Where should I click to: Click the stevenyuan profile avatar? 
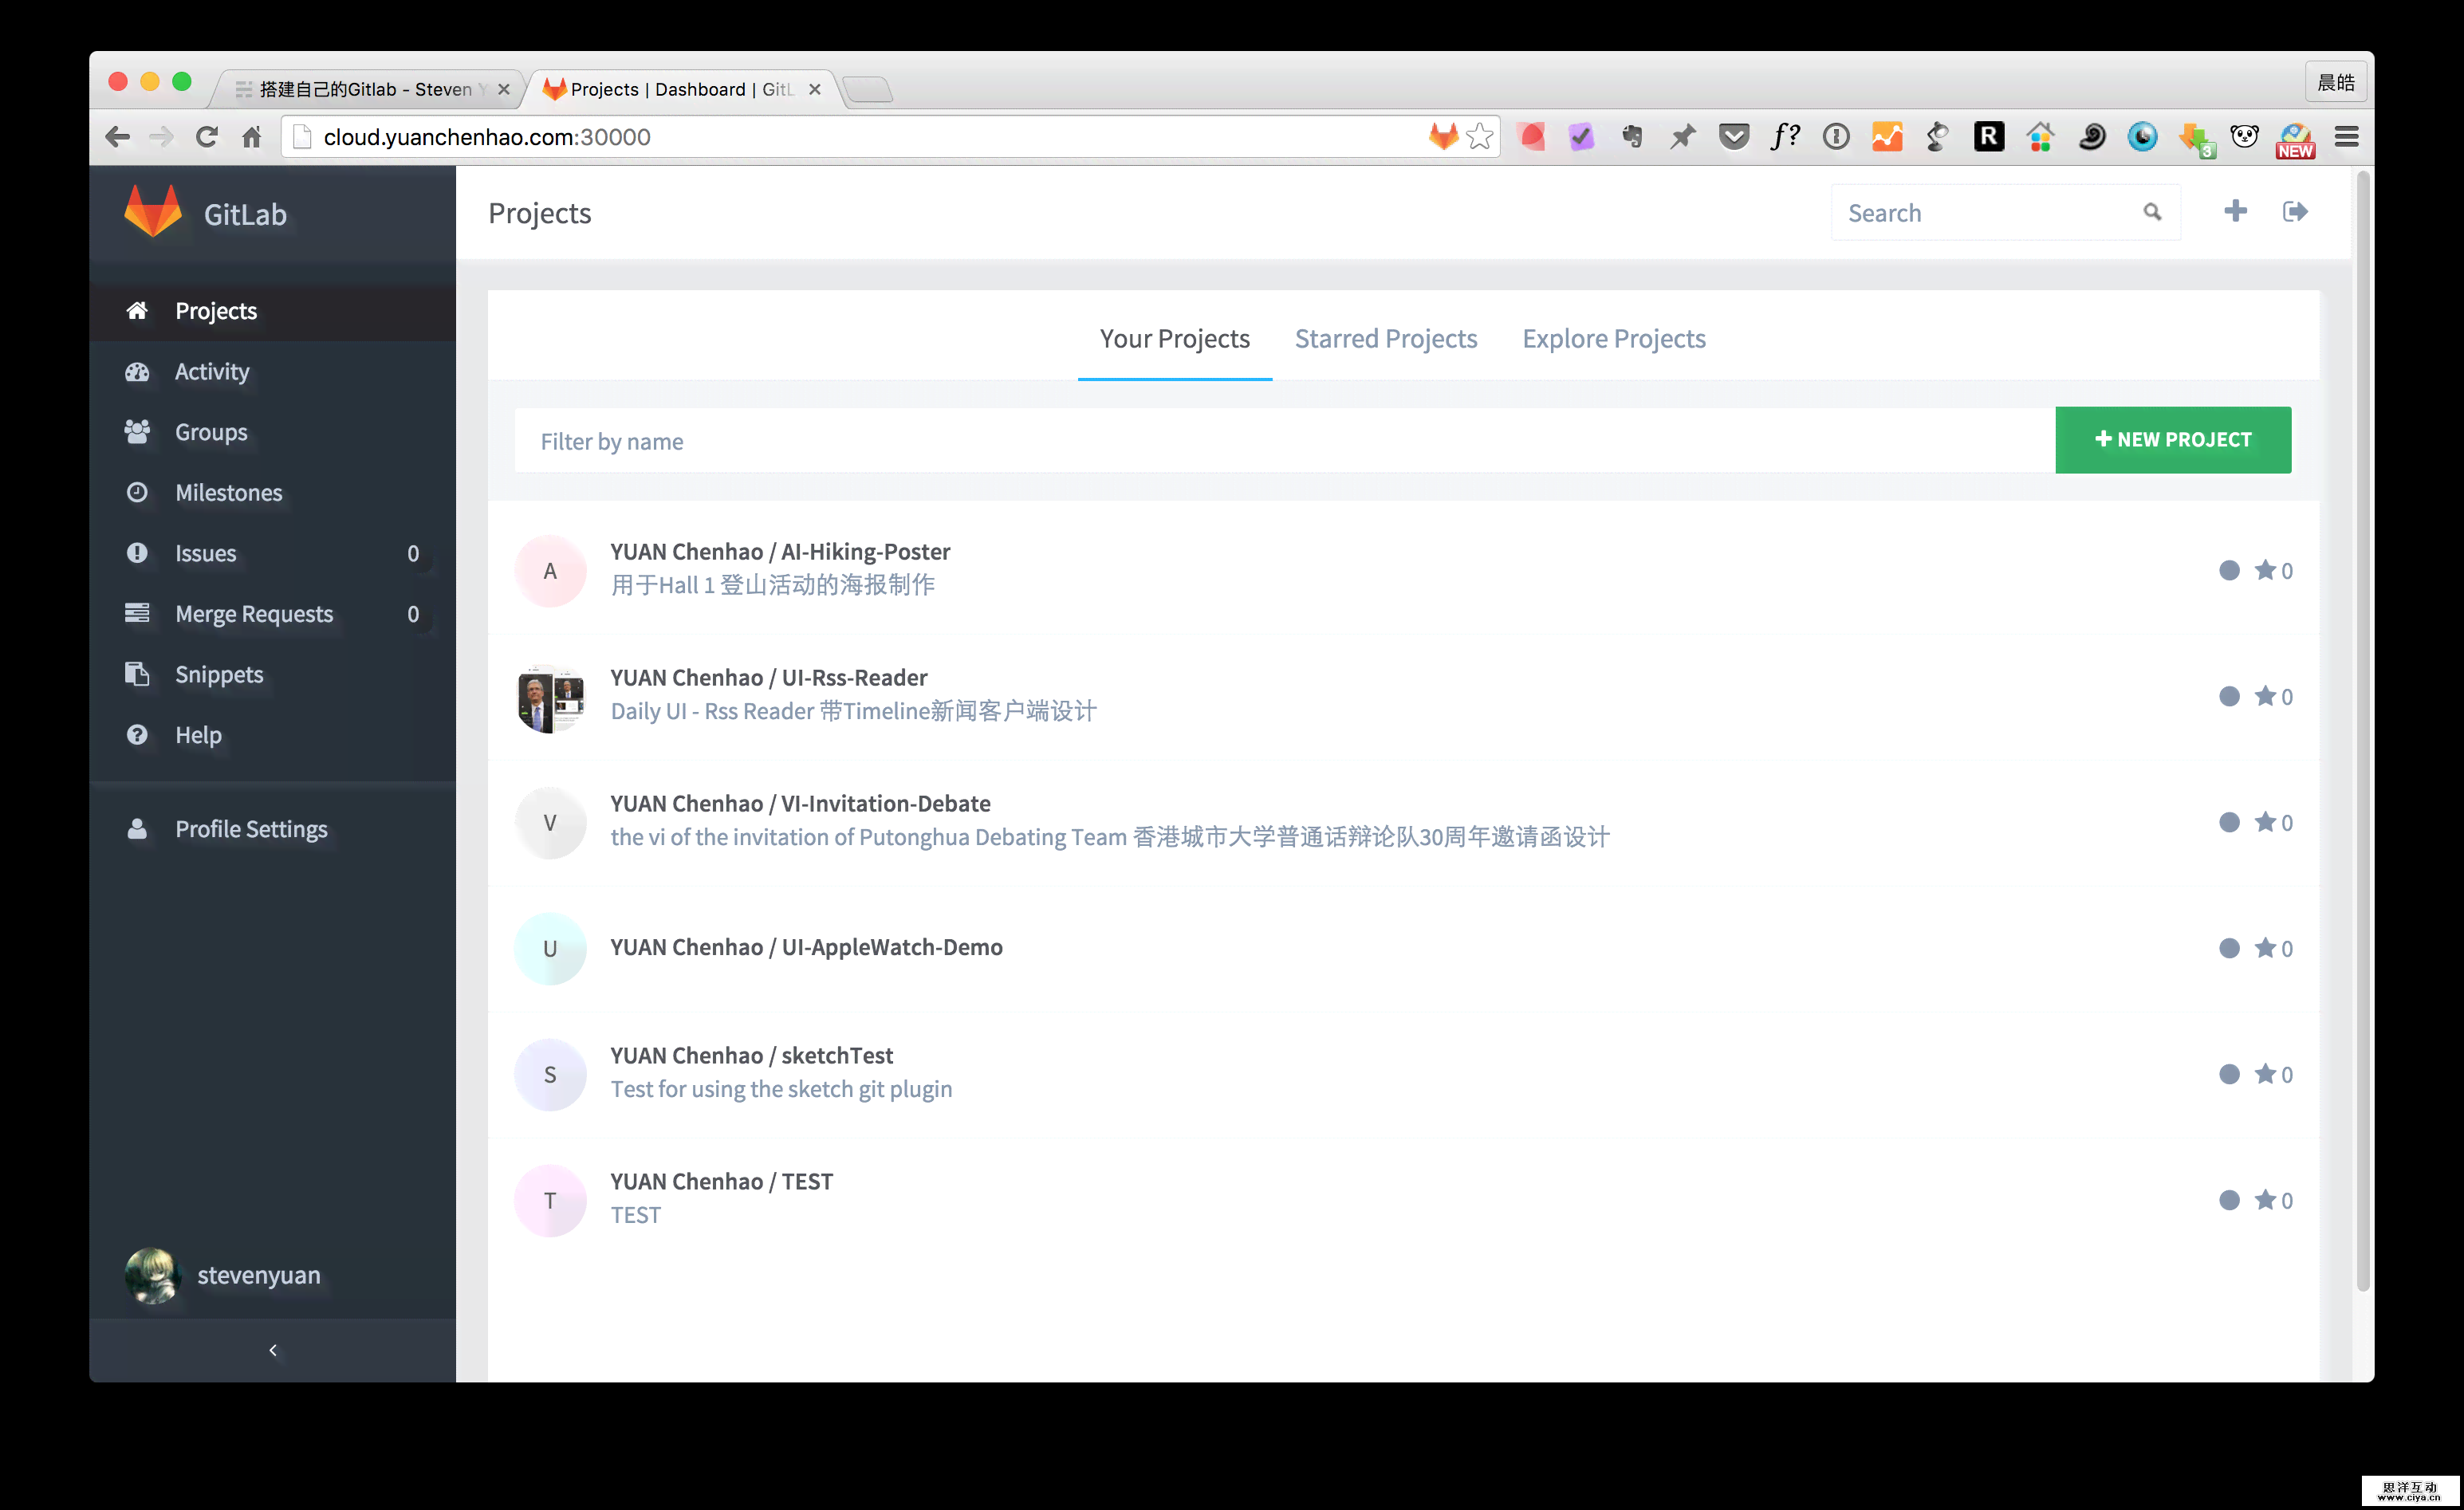point(153,1274)
